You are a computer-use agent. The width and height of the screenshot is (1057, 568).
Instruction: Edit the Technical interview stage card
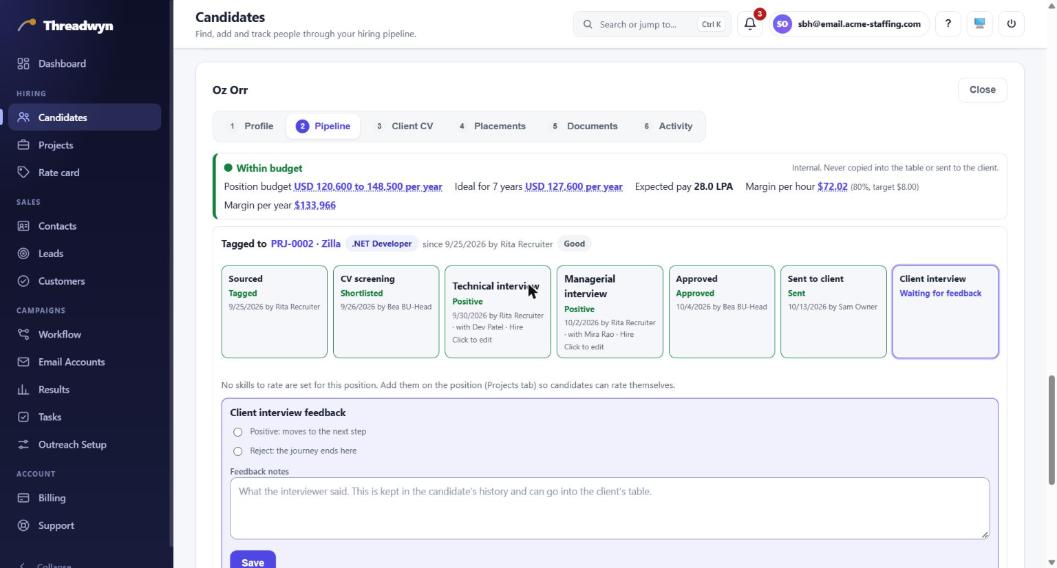497,311
